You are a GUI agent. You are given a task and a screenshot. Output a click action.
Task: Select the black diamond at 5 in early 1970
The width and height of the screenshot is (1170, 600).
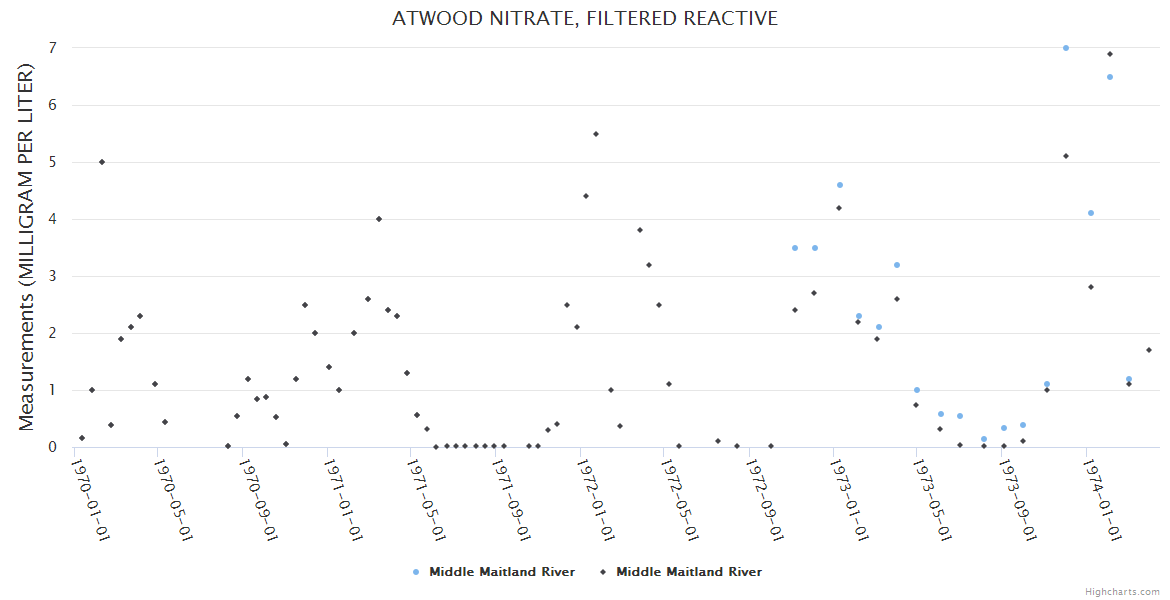(102, 162)
